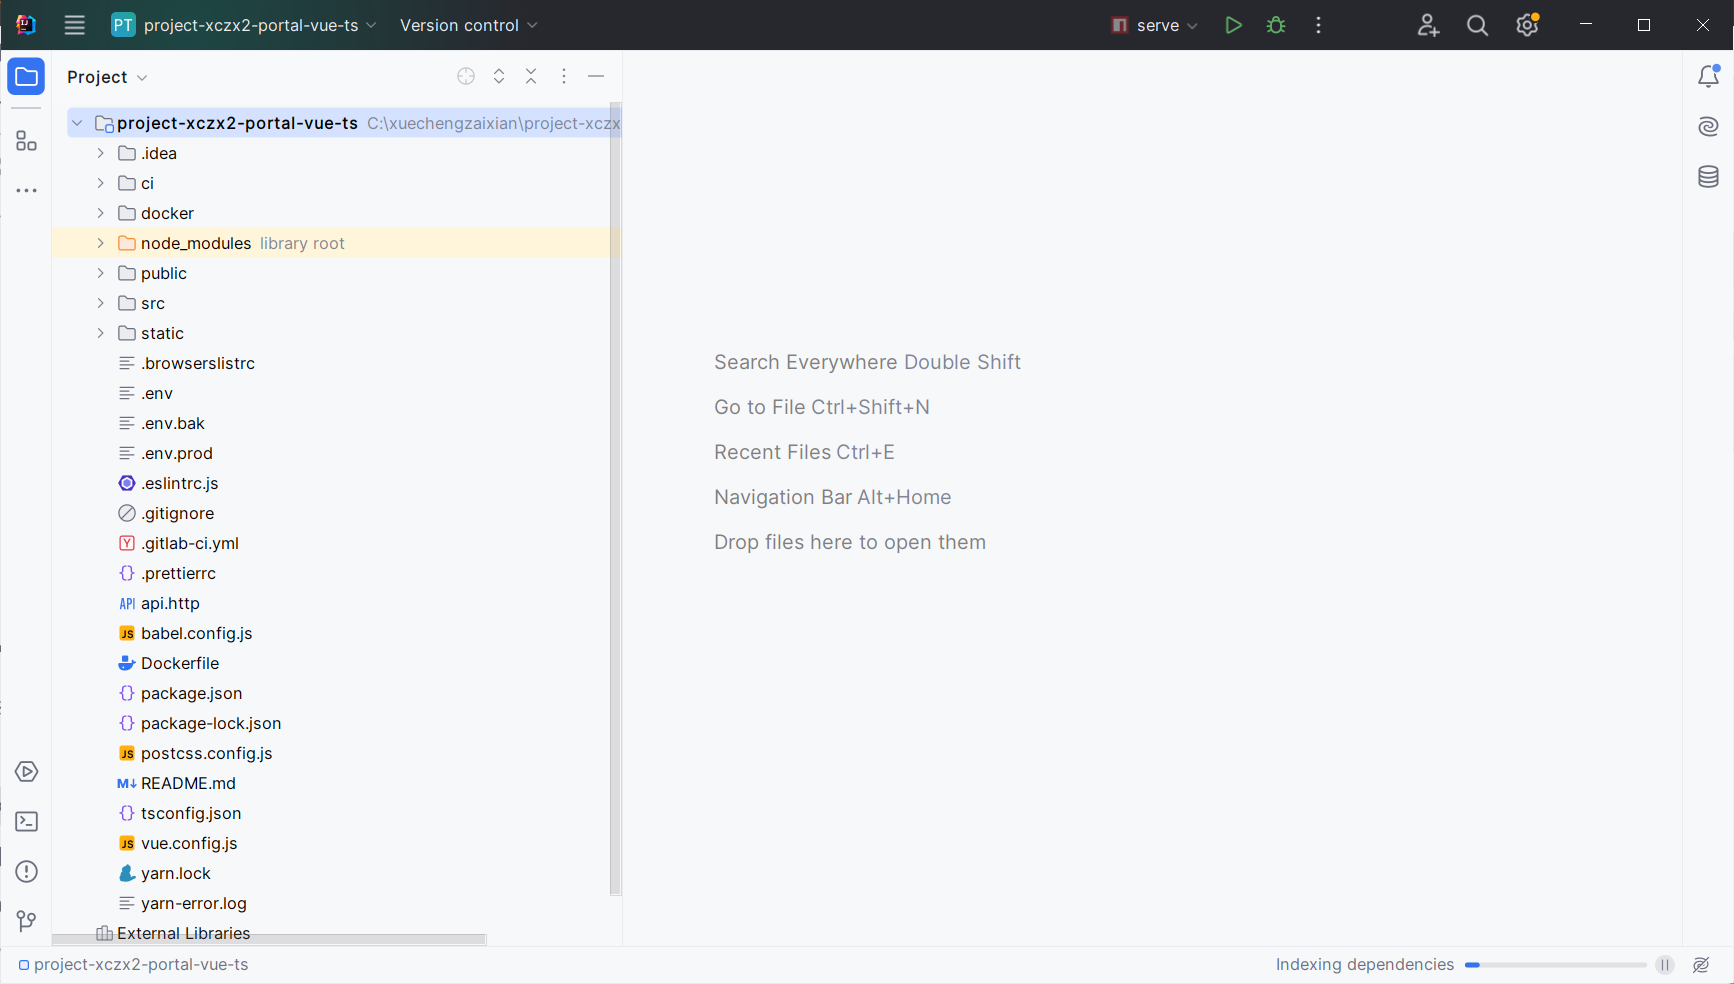
Task: Show more tool windows ellipsis
Action: [x=26, y=190]
